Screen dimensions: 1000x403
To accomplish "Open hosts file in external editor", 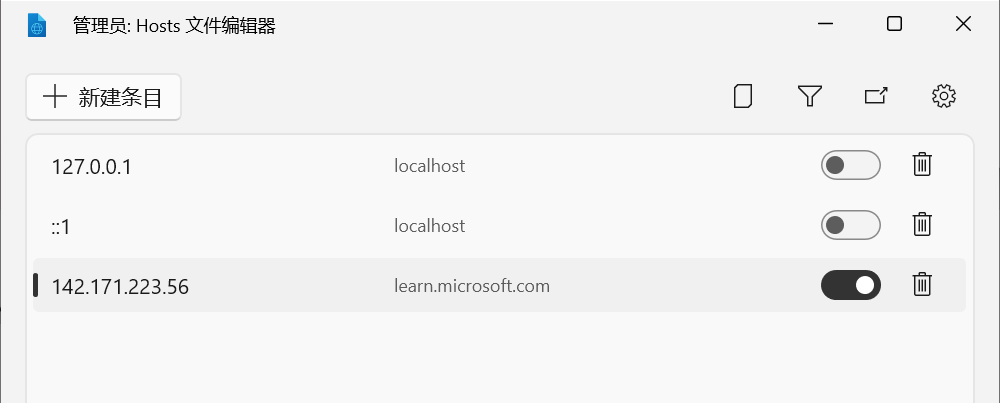I will point(876,96).
